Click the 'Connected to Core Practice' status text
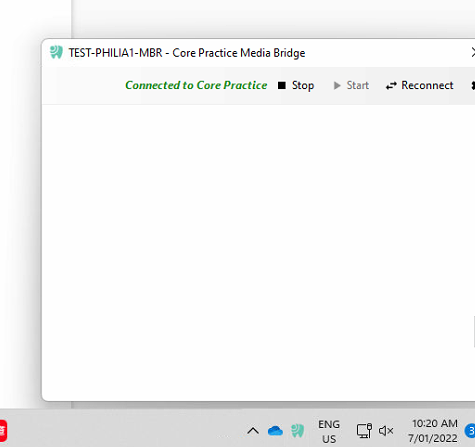The width and height of the screenshot is (475, 447). pyautogui.click(x=196, y=85)
